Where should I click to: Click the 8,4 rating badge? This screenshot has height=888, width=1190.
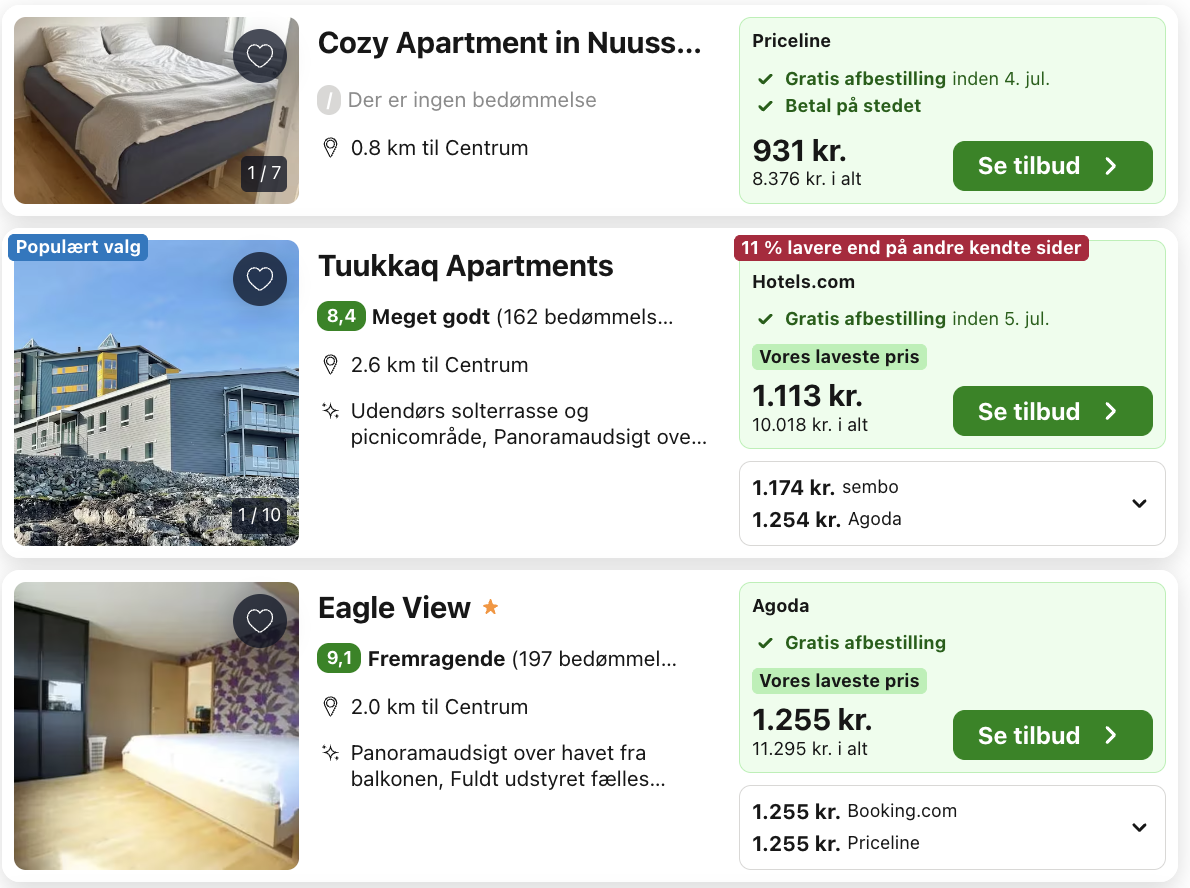tap(341, 317)
